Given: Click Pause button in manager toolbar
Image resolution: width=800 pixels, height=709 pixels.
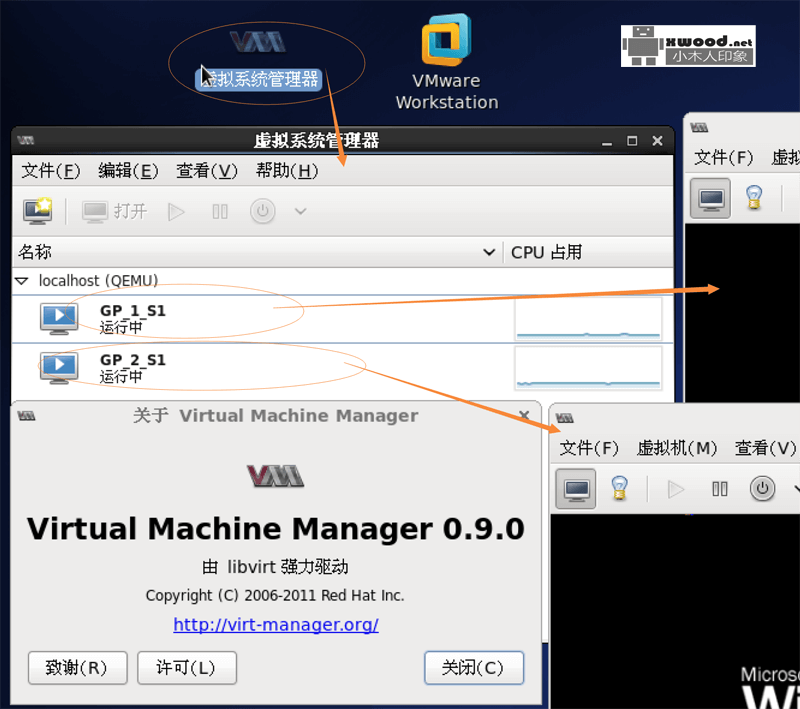Looking at the screenshot, I should point(220,211).
